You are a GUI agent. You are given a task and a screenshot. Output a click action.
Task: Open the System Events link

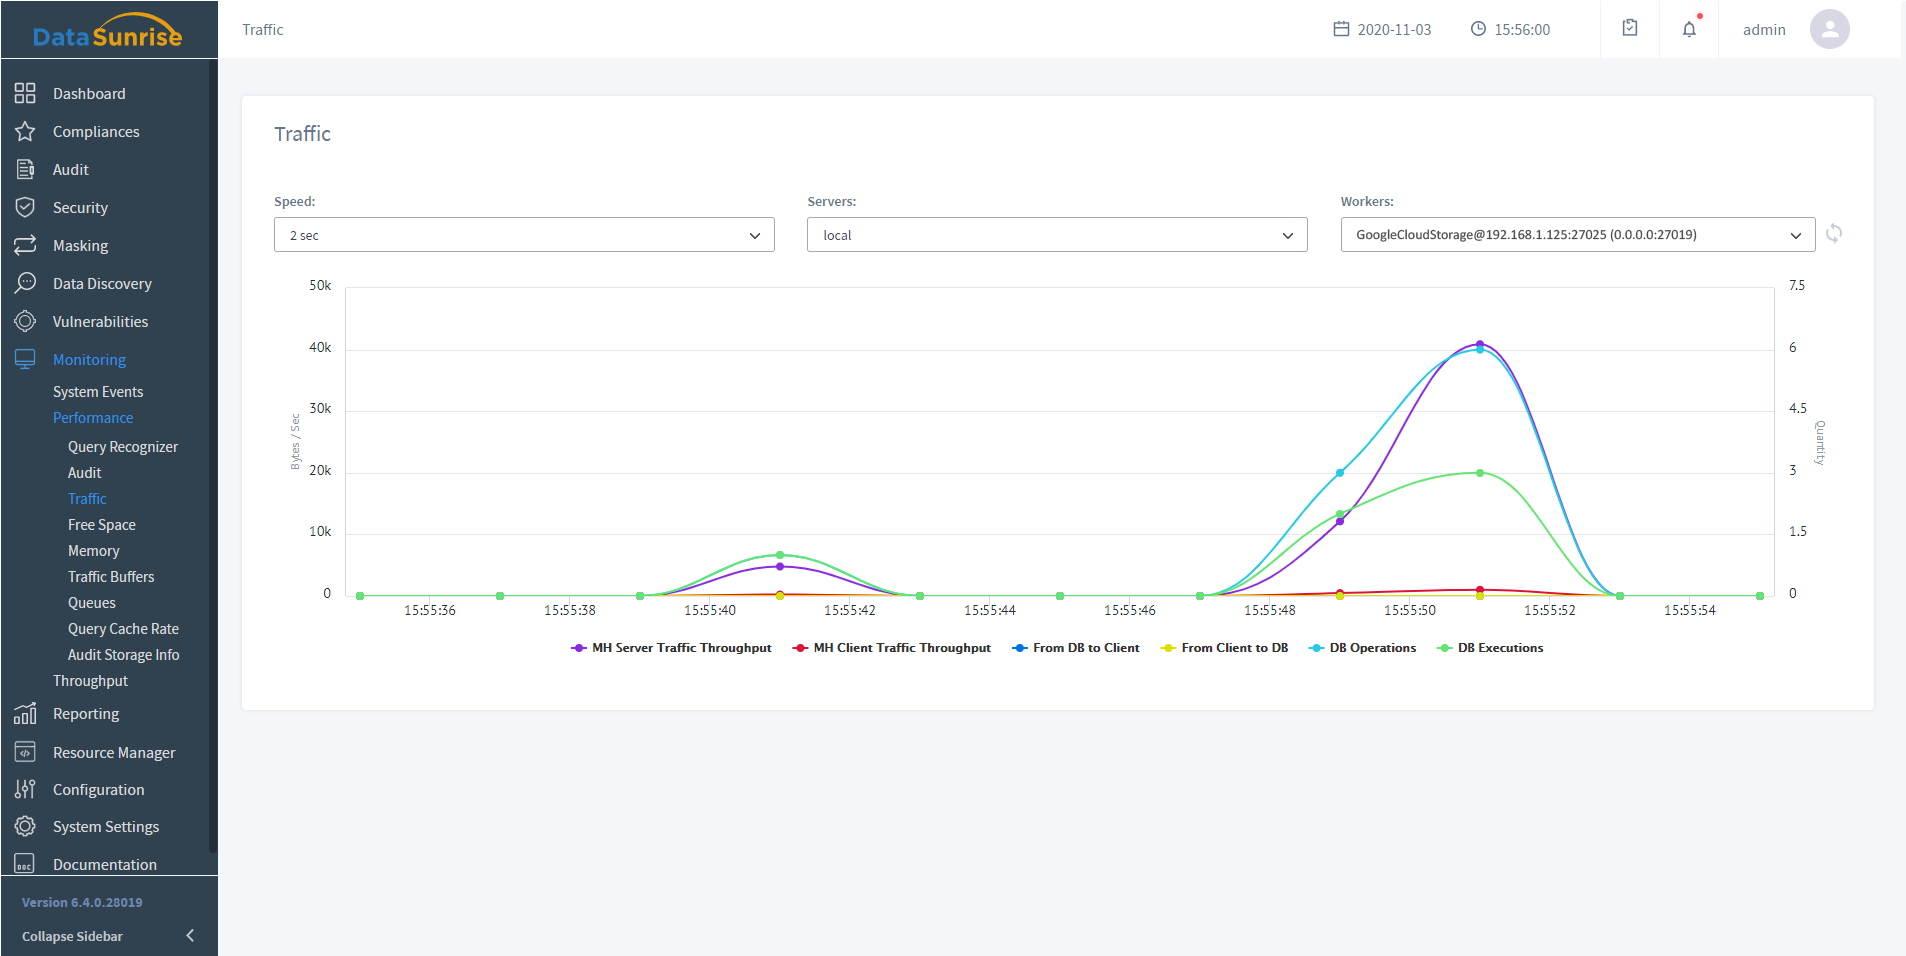pyautogui.click(x=98, y=392)
